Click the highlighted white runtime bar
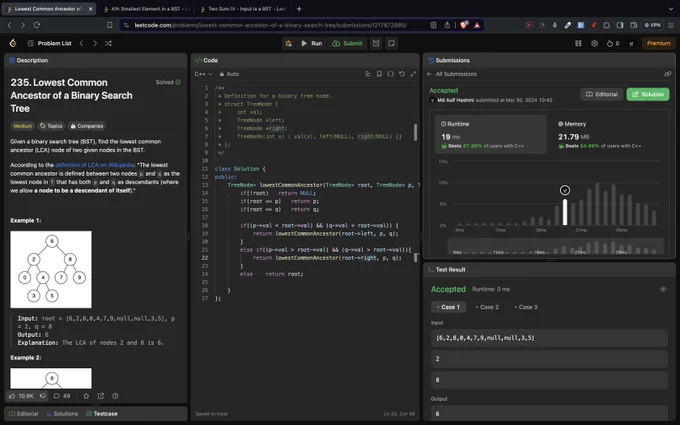 [x=565, y=212]
